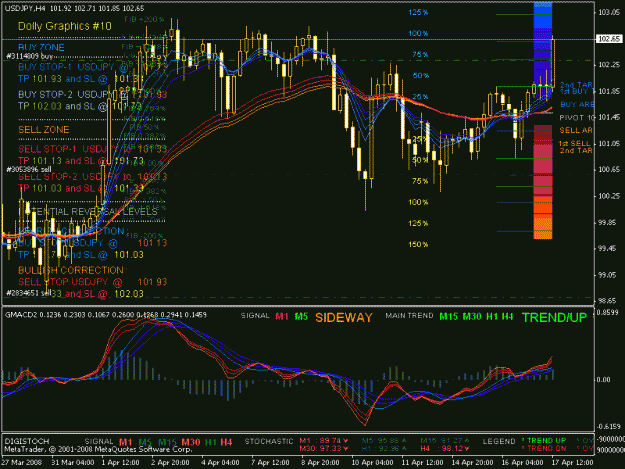Viewport: 625px width, 469px height.
Task: Click the 'BUY ZONE' heading
Action: pyautogui.click(x=41, y=47)
